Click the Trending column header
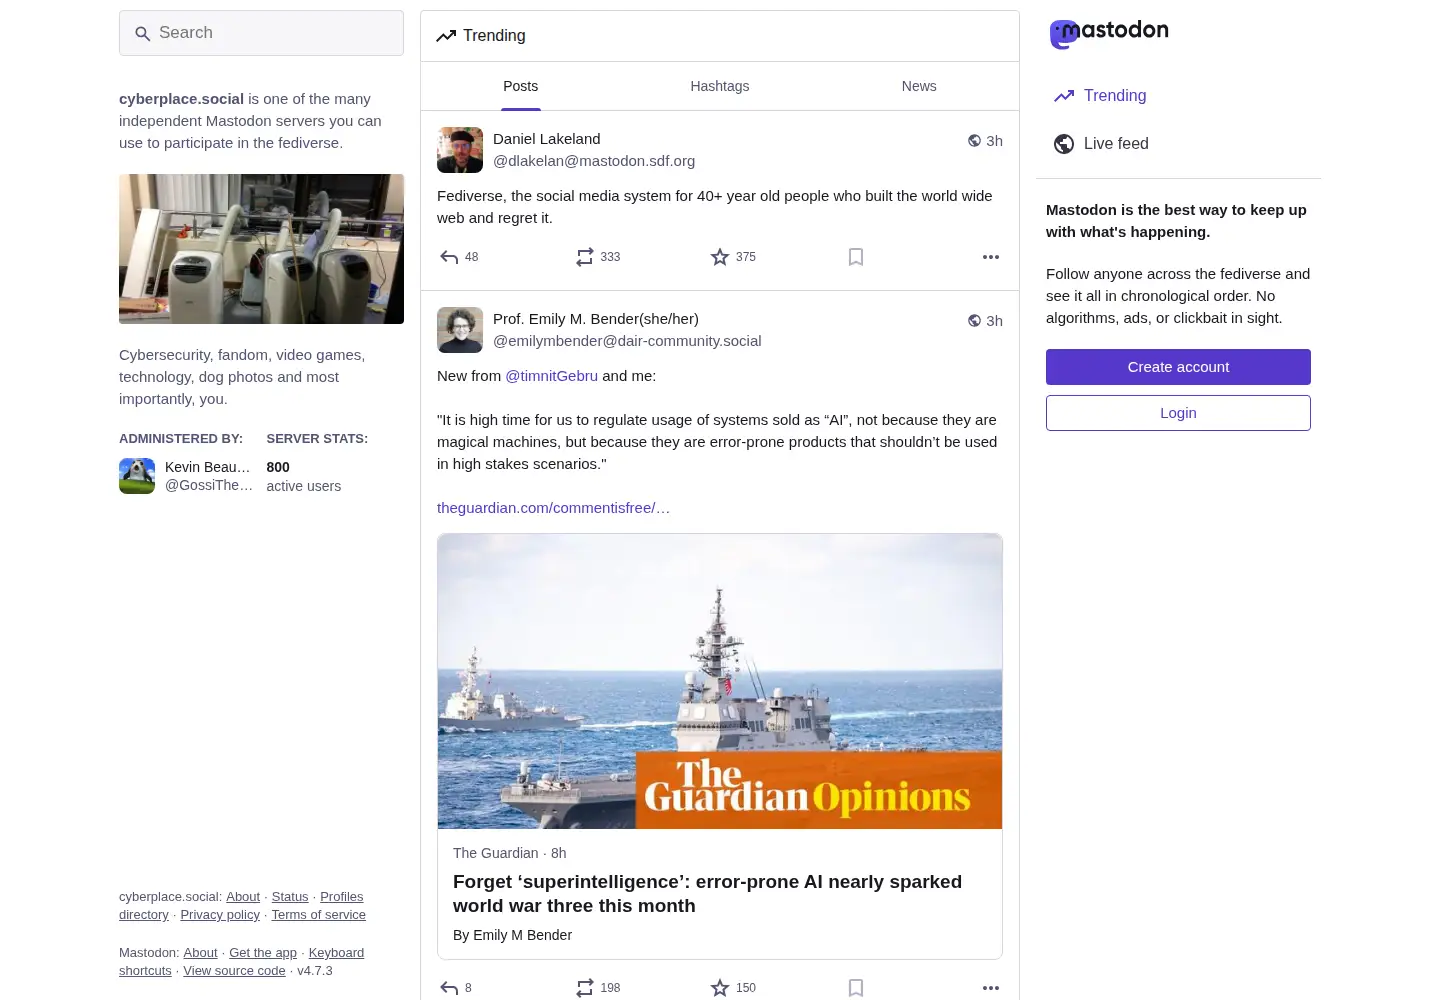 [720, 36]
